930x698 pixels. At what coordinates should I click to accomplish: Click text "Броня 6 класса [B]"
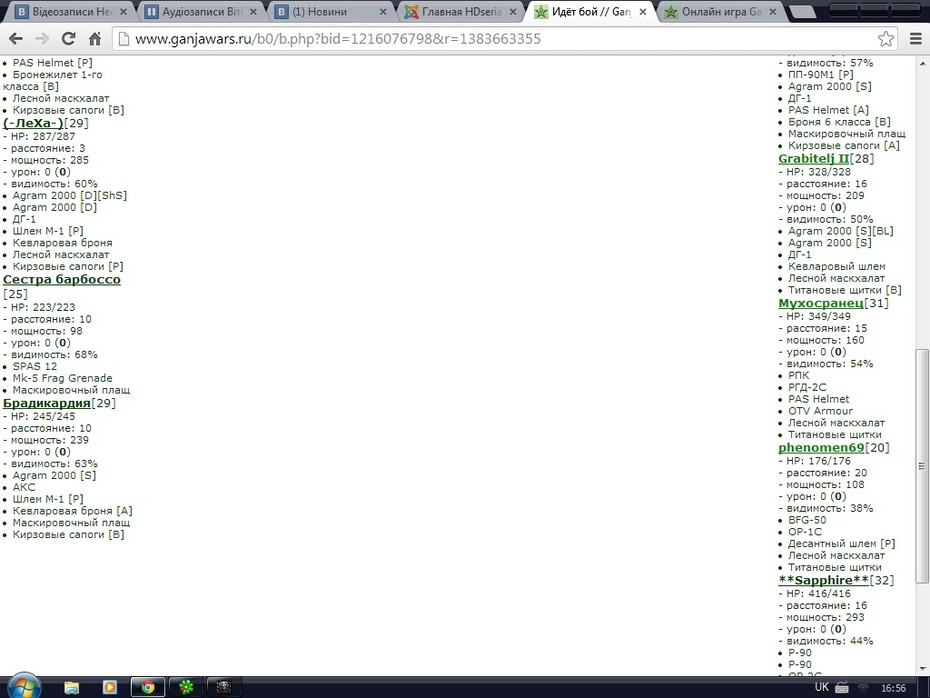coord(839,122)
